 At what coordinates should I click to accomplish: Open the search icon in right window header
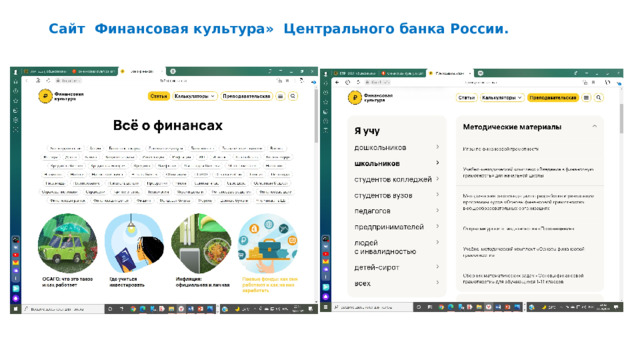[598, 98]
